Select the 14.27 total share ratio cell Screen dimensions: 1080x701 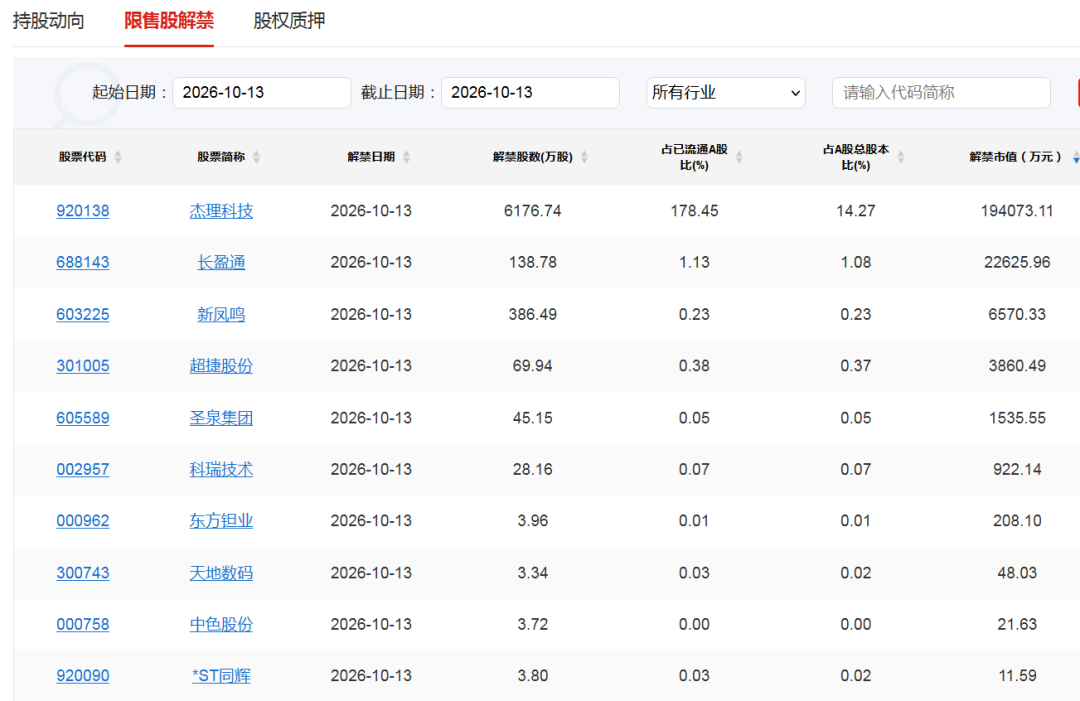855,211
